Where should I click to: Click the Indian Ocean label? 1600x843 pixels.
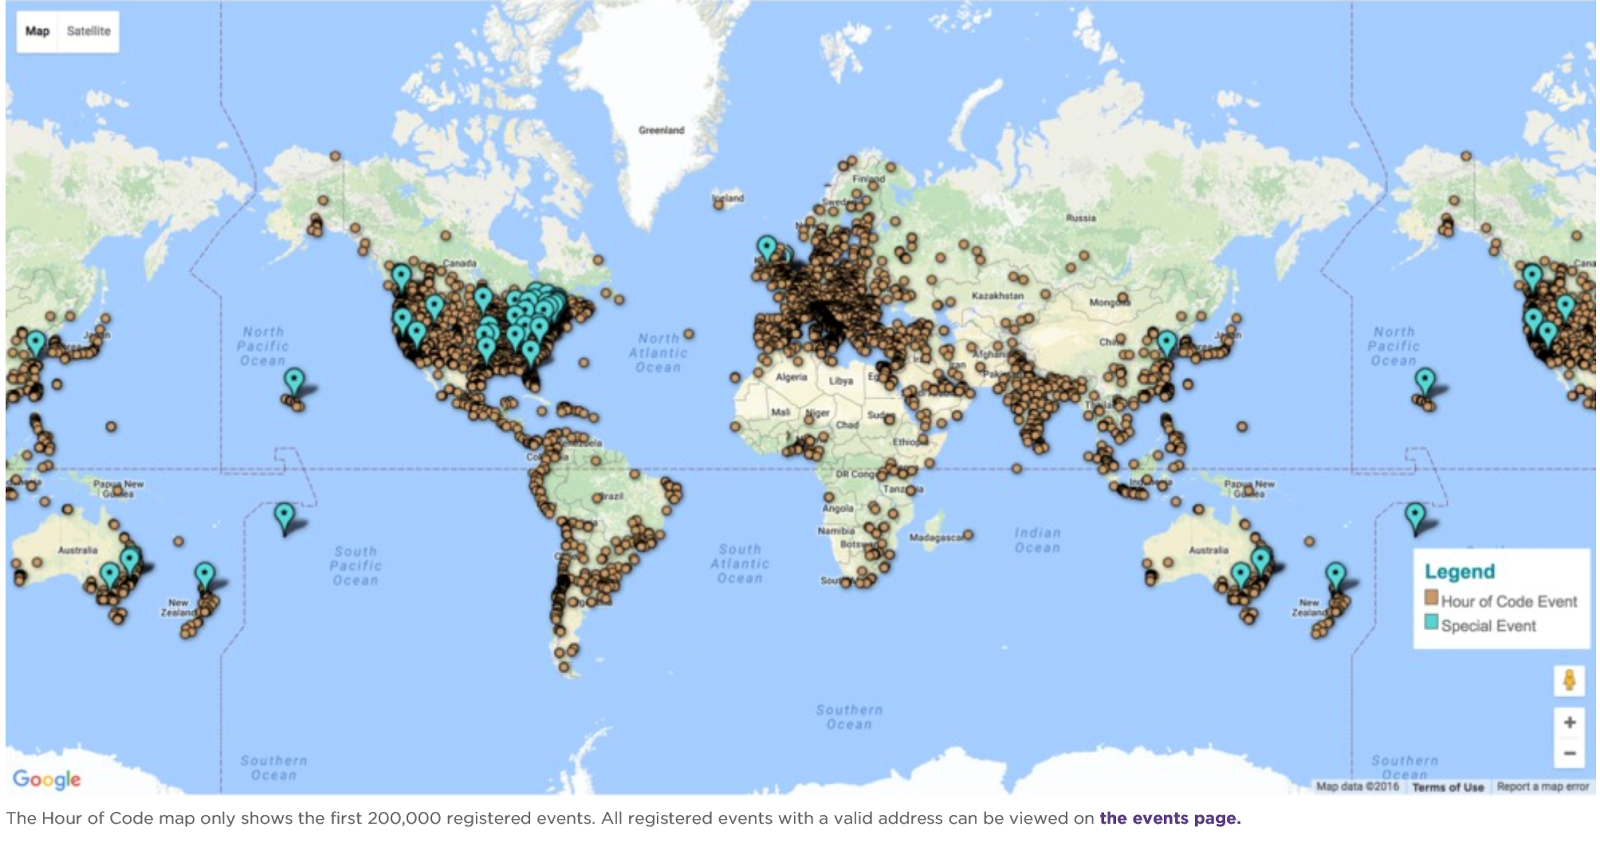pos(1037,540)
